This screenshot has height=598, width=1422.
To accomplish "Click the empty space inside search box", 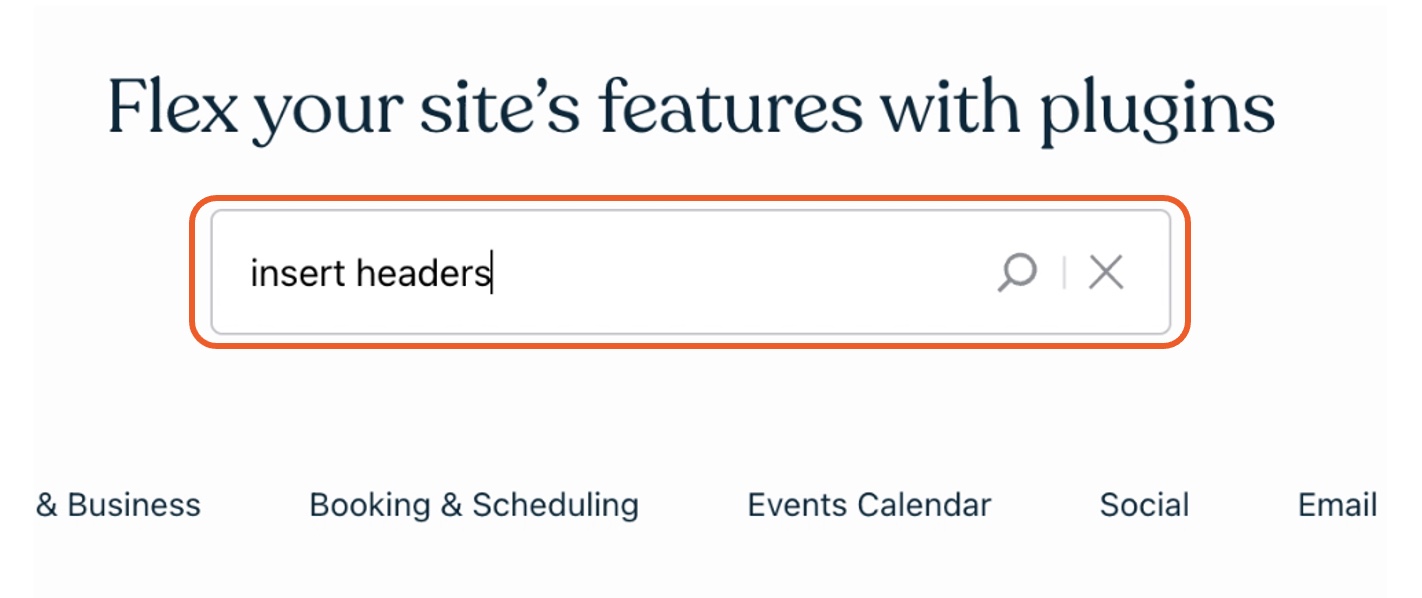I will 740,272.
